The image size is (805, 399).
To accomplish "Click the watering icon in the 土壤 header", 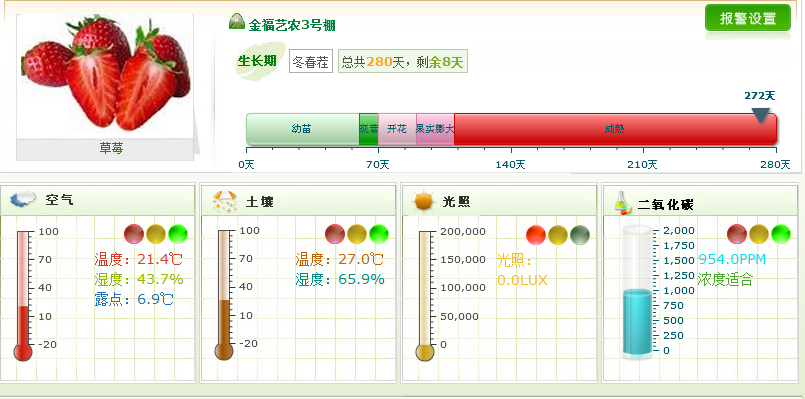I will [224, 202].
